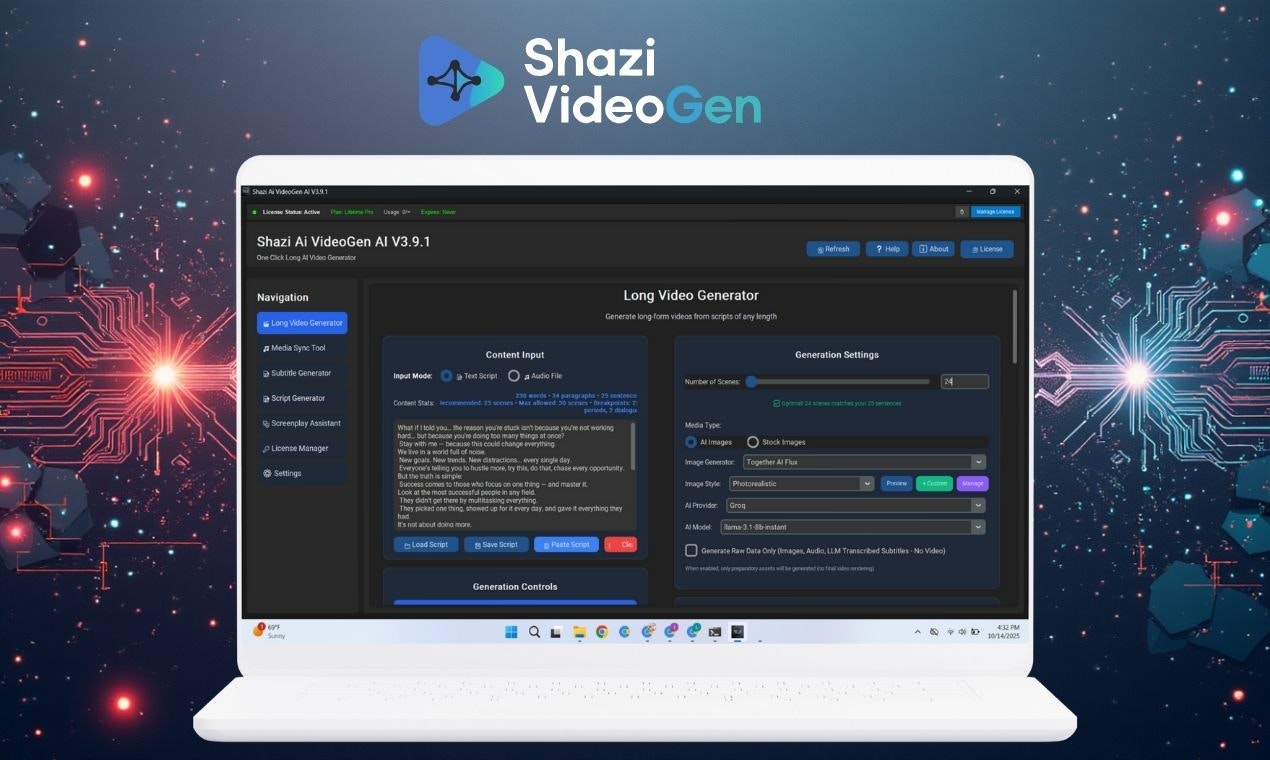Select the Long Video Generator tab
This screenshot has width=1270, height=760.
(x=302, y=322)
